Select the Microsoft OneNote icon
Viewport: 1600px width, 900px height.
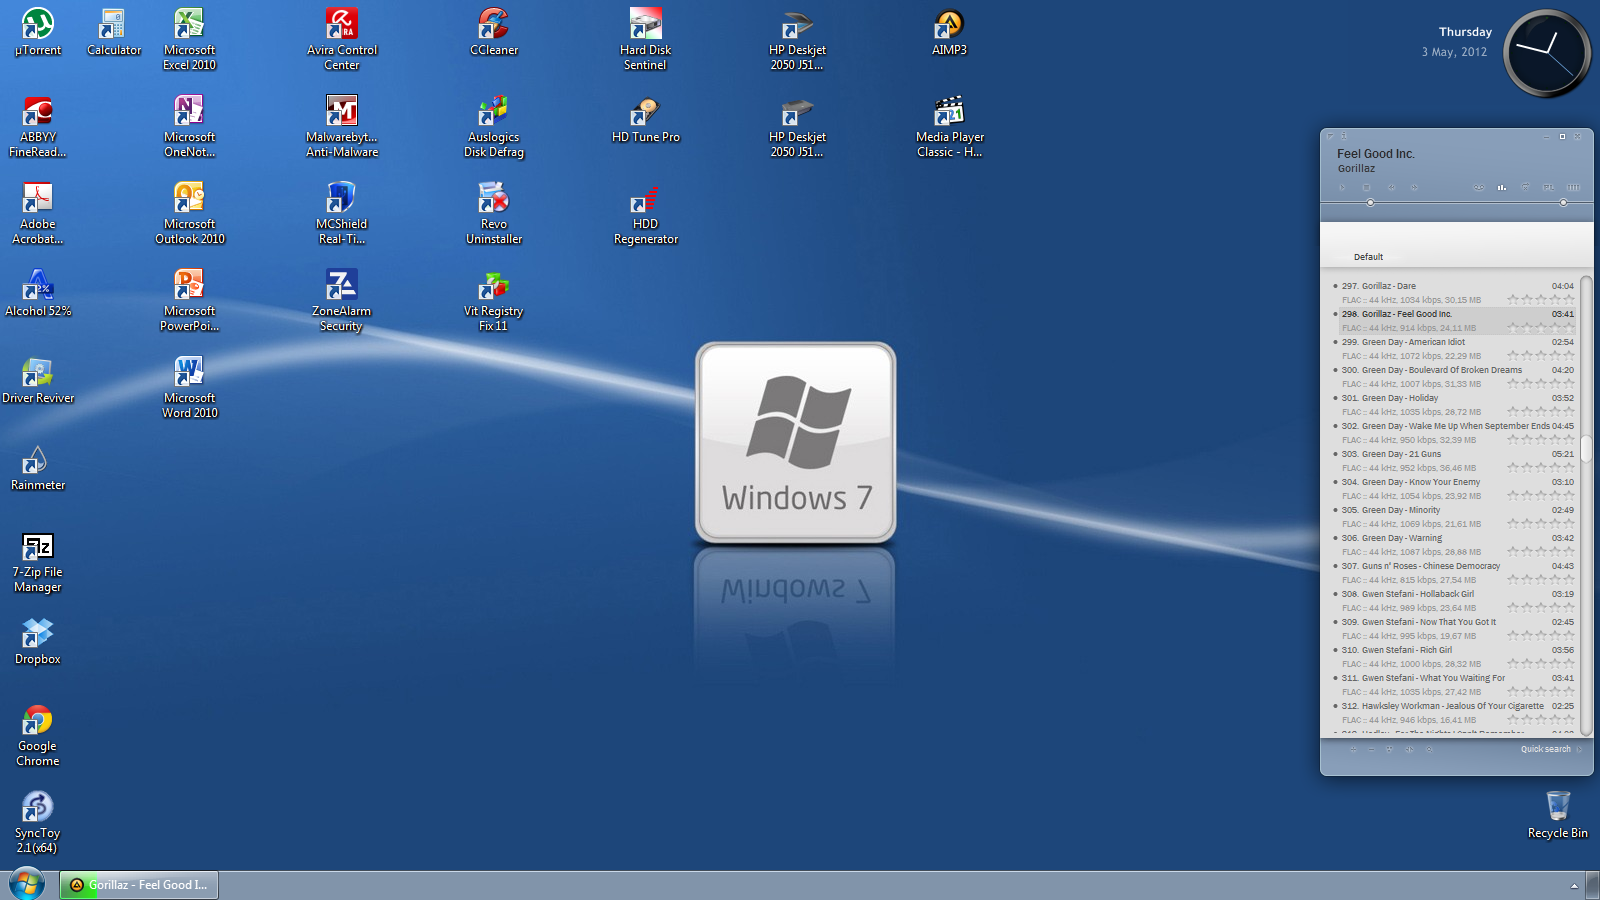pos(190,126)
